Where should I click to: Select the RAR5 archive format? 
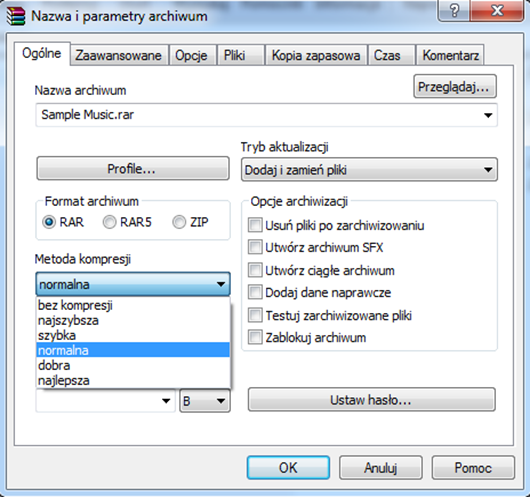(x=109, y=222)
